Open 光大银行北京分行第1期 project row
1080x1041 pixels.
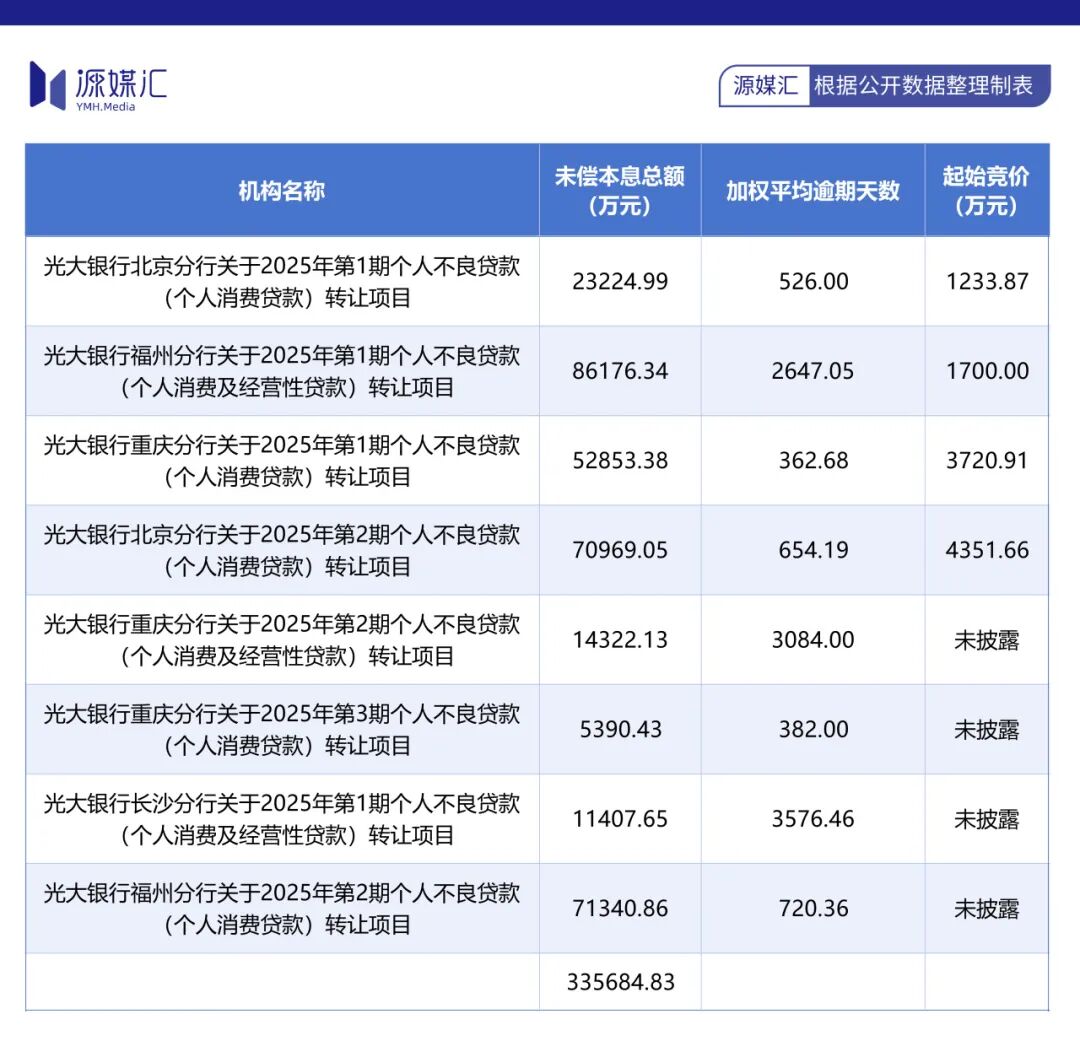(282, 281)
